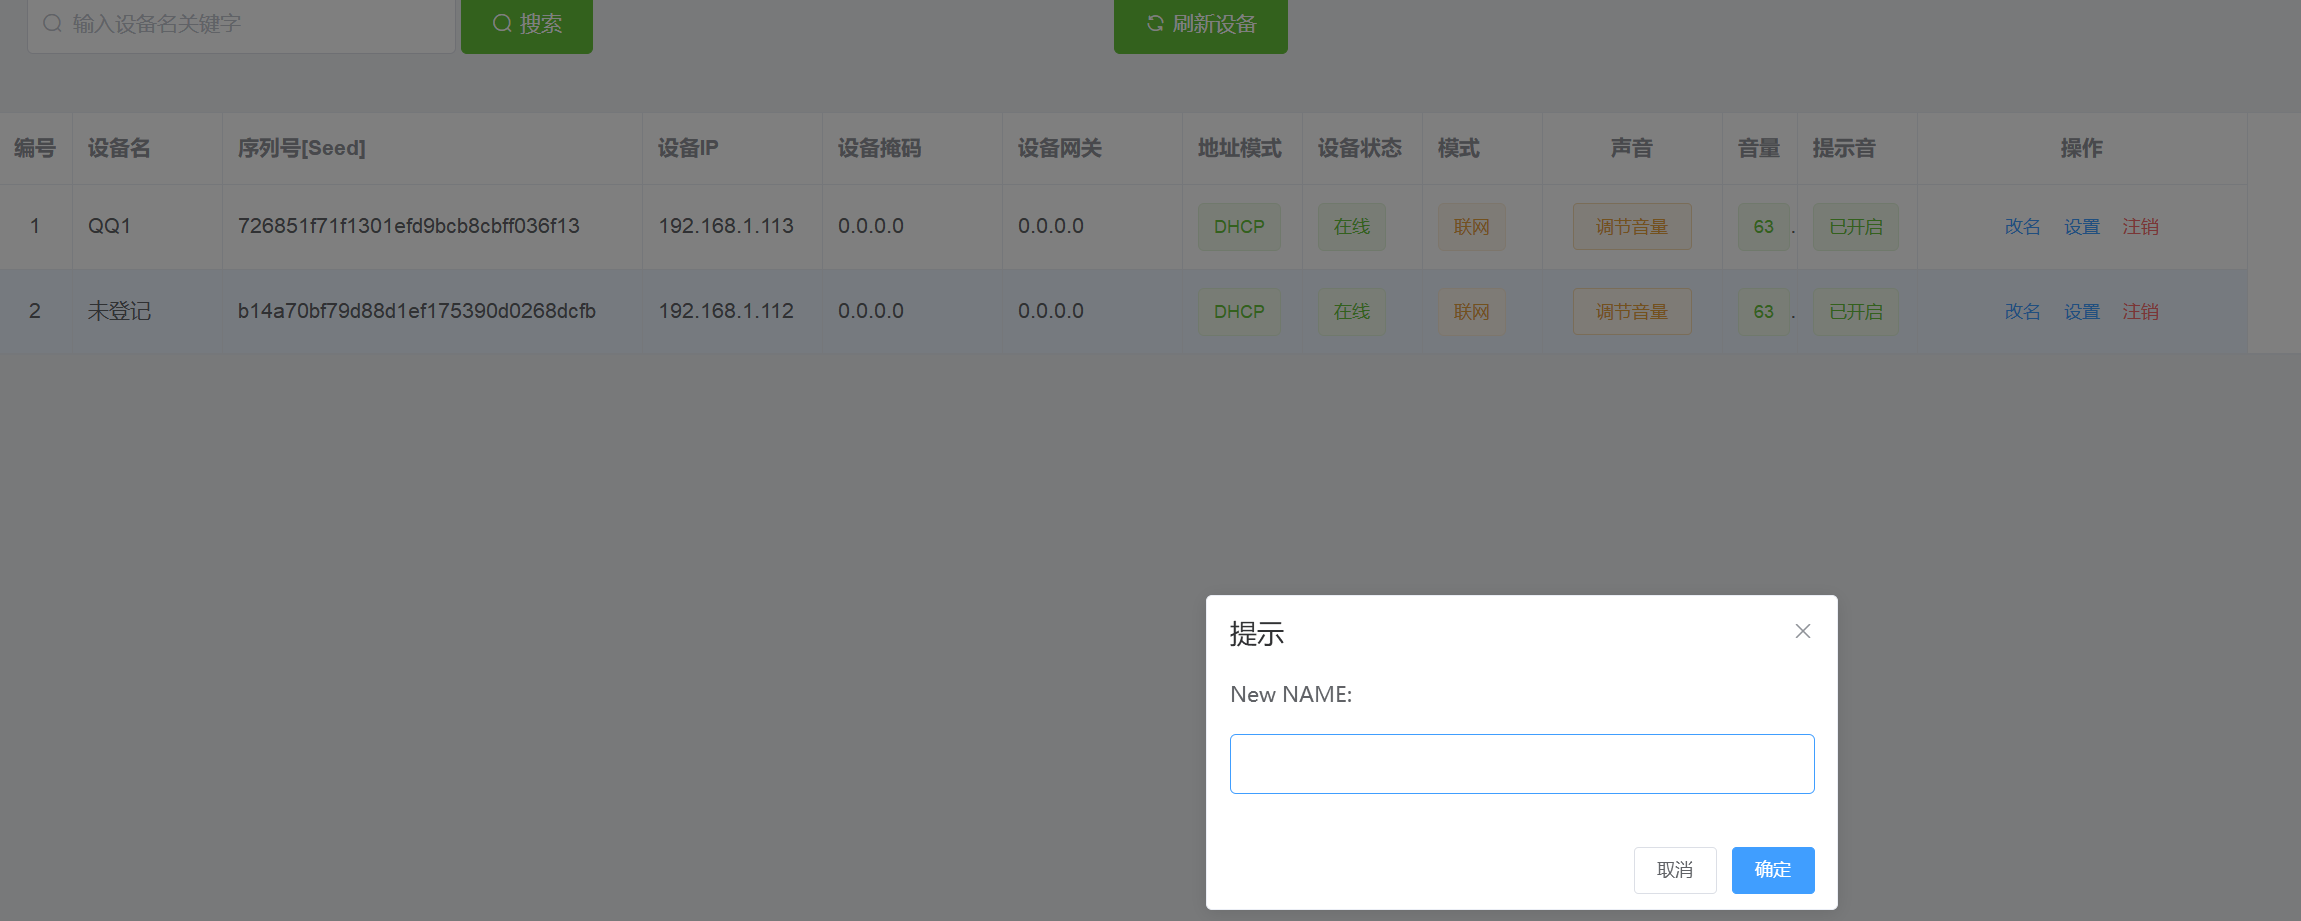This screenshot has height=921, width=2301.
Task: Toggle 已开启 prompt sound on second device
Action: coord(1855,312)
